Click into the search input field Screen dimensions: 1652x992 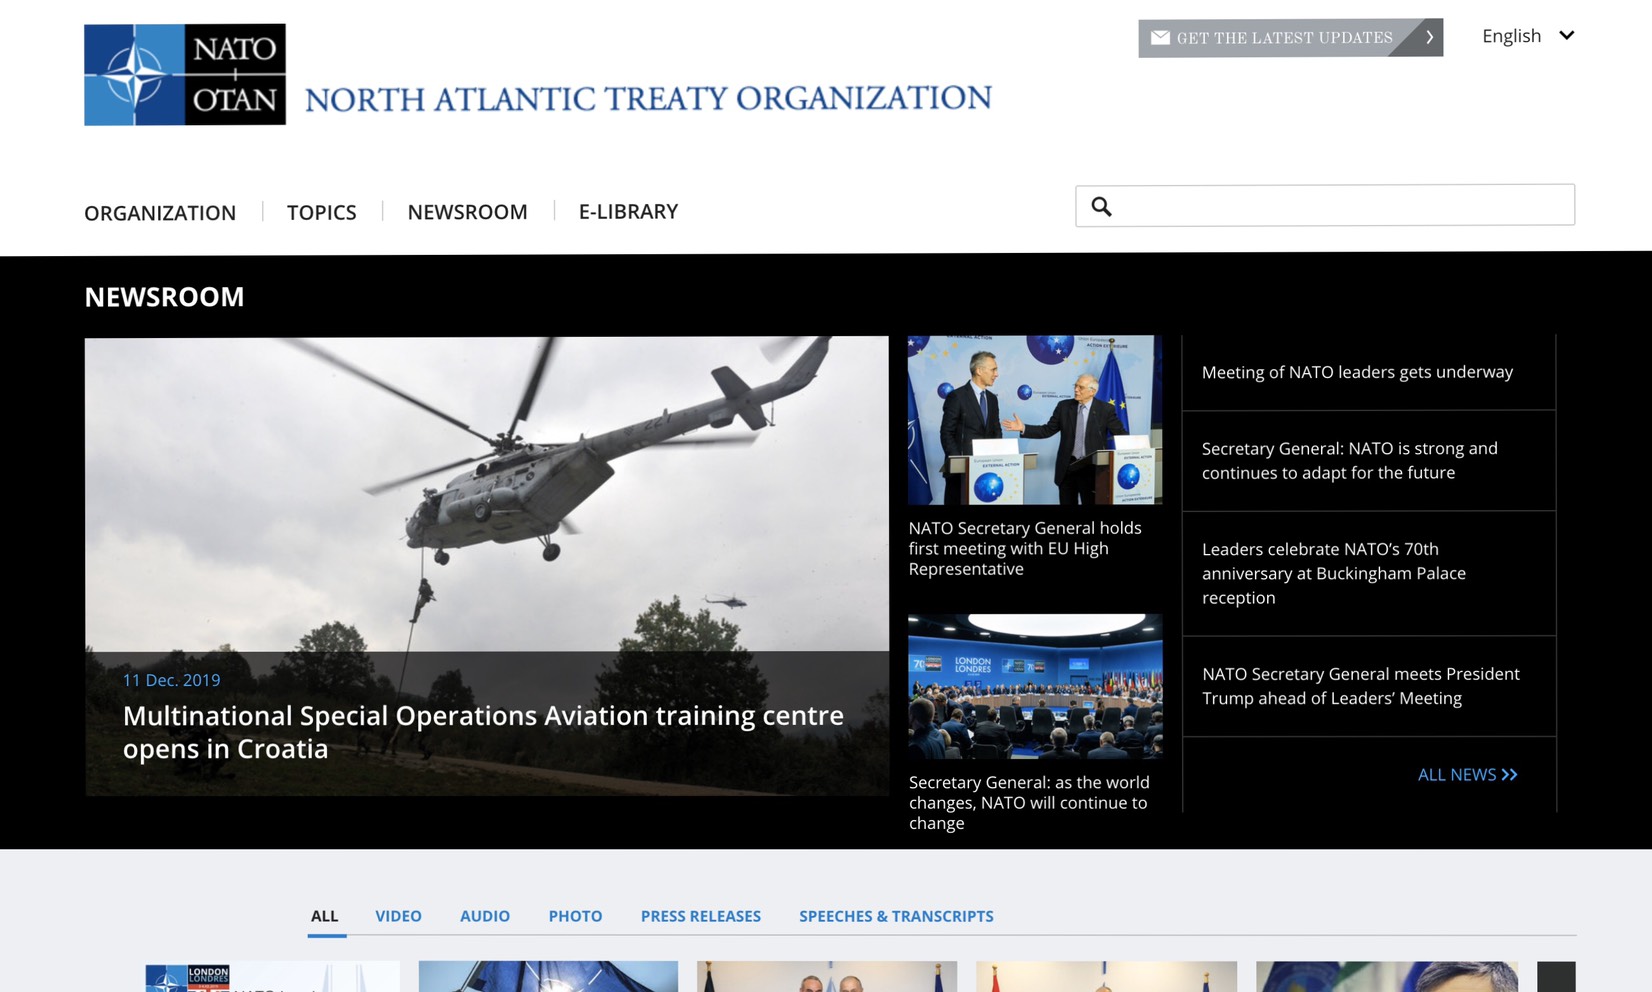(1325, 205)
